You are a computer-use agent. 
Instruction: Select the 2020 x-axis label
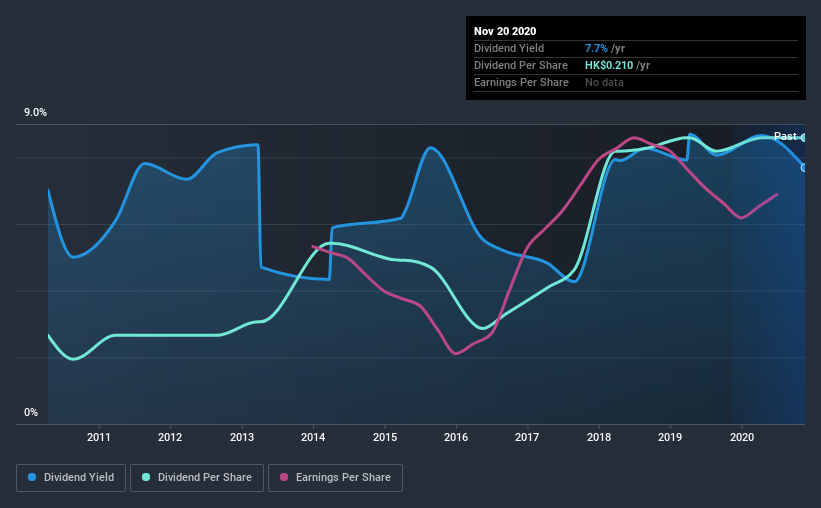pos(742,437)
